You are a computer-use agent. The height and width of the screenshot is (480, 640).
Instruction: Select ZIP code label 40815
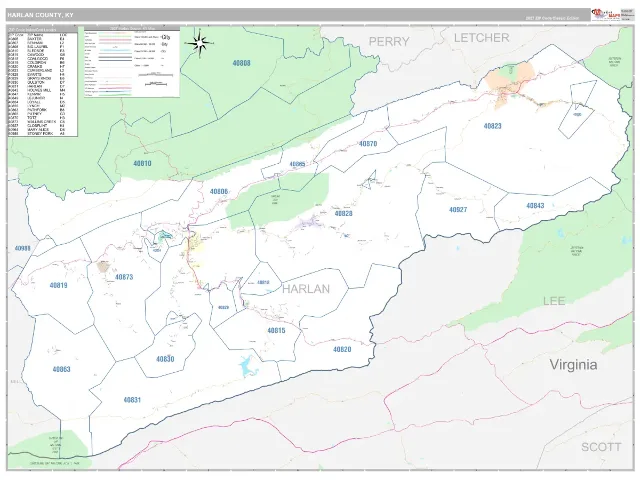point(276,330)
